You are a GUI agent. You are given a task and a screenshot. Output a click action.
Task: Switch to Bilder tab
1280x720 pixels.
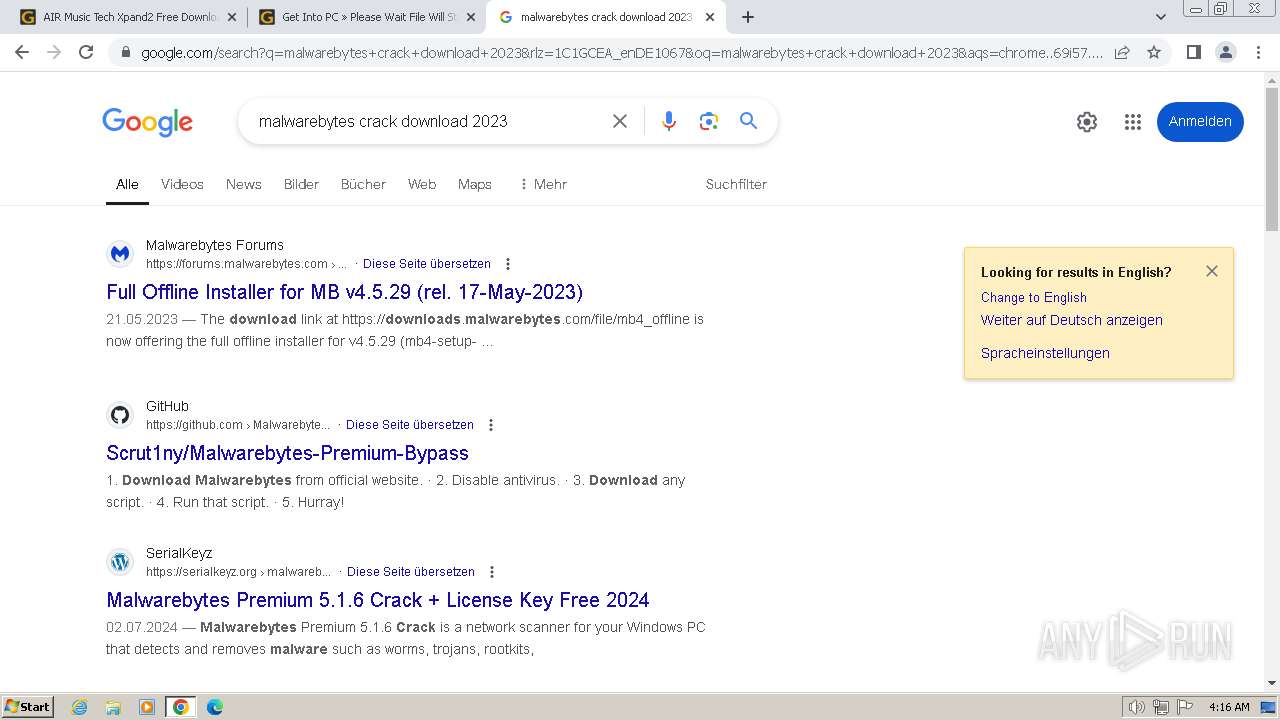click(301, 184)
